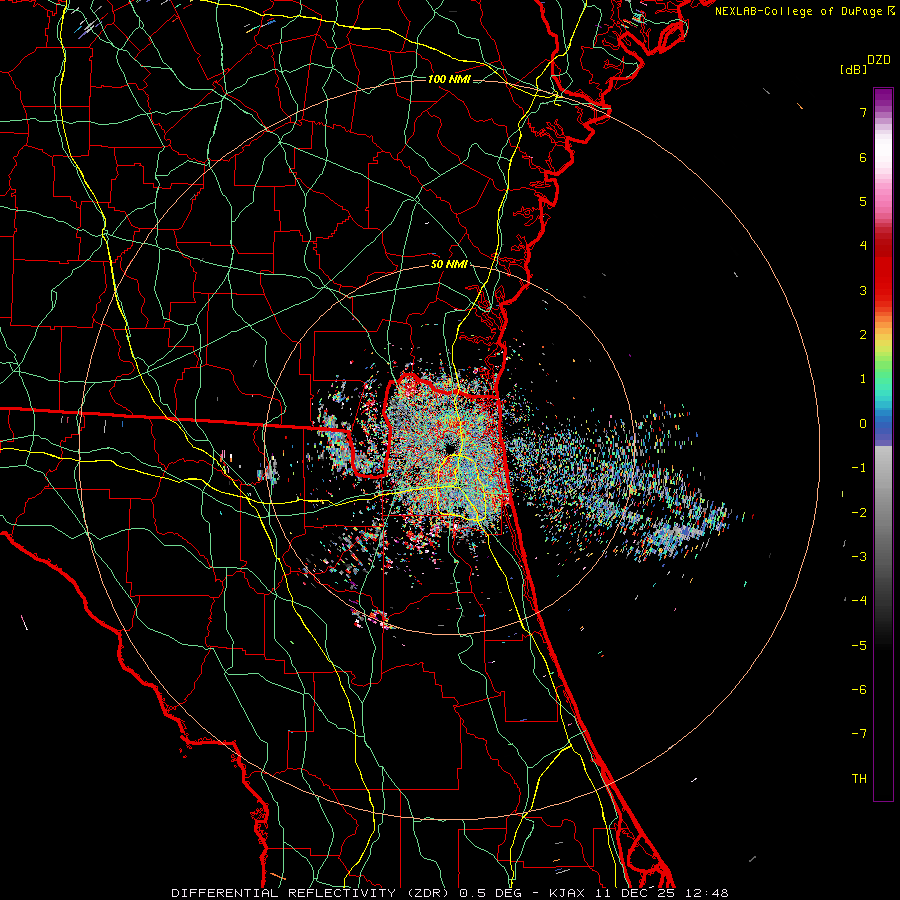The width and height of the screenshot is (900, 900).
Task: Click the 0 value on the color scale
Action: click(x=863, y=424)
